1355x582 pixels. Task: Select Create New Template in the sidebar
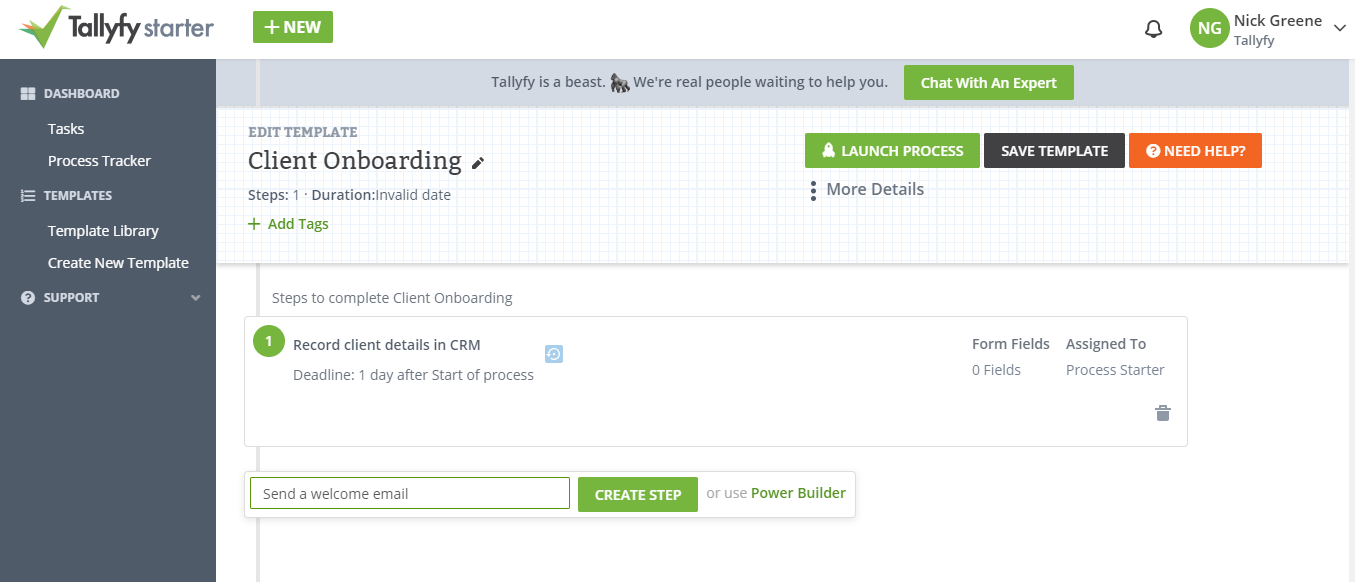118,262
